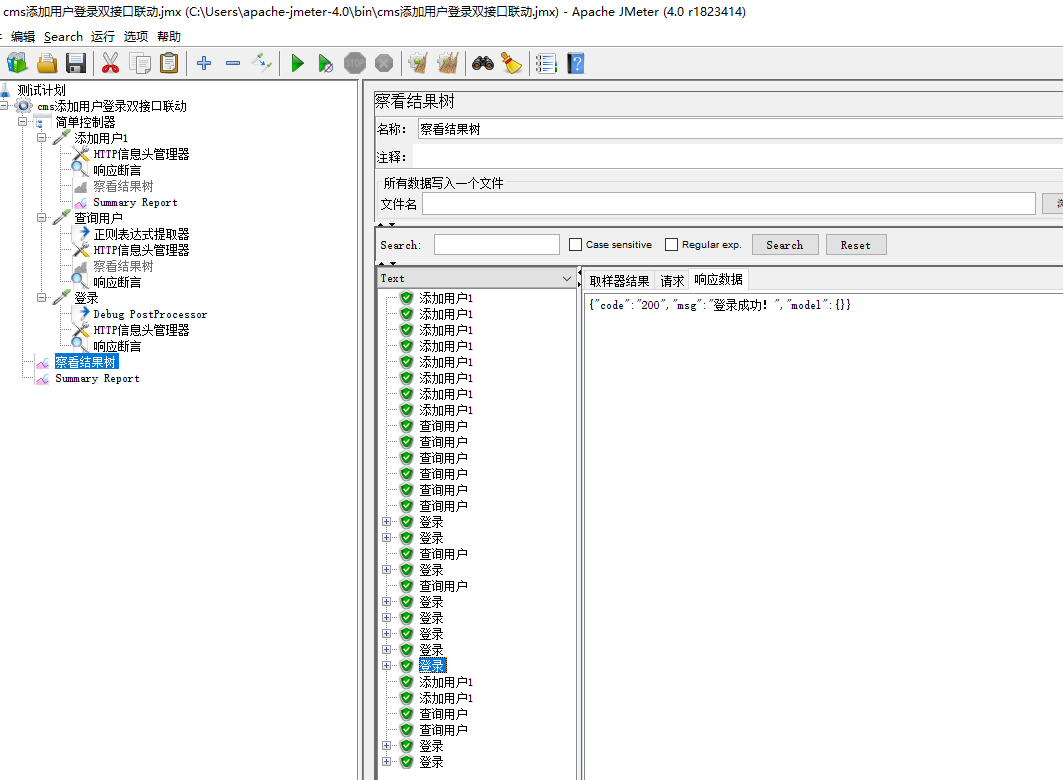Collapse 登录 sampler node in plan tree
1063x780 pixels.
tap(42, 297)
